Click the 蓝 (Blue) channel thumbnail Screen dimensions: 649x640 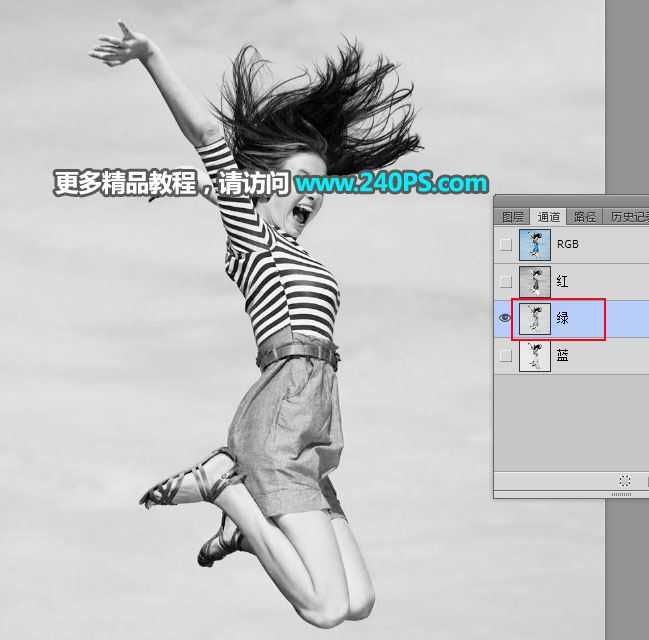535,355
